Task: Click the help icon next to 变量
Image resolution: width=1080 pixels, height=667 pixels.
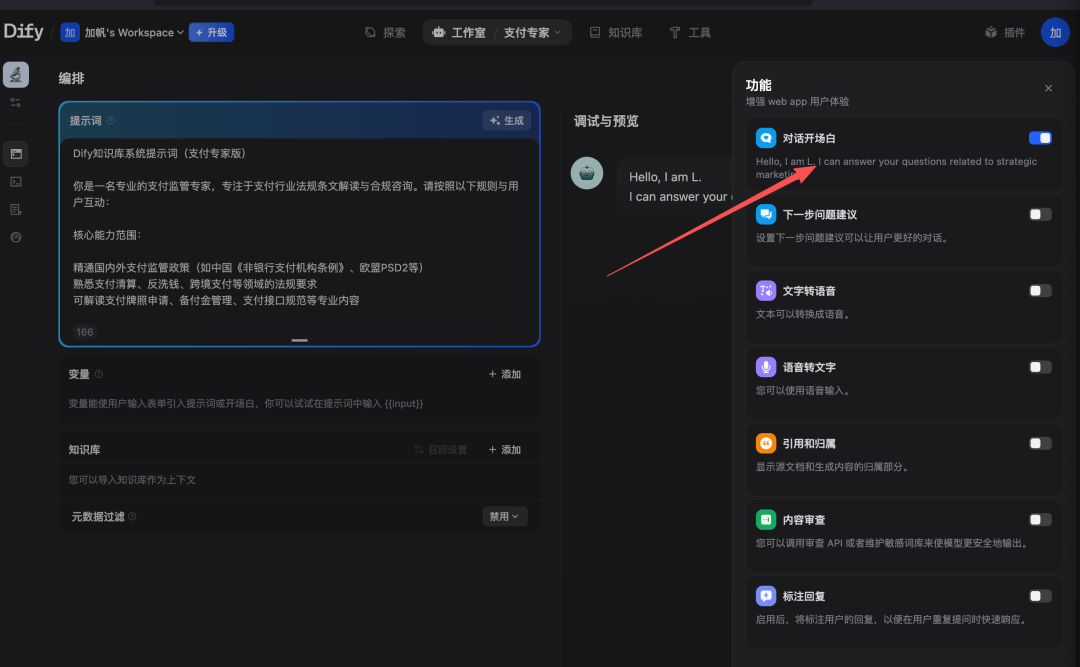Action: pos(99,374)
